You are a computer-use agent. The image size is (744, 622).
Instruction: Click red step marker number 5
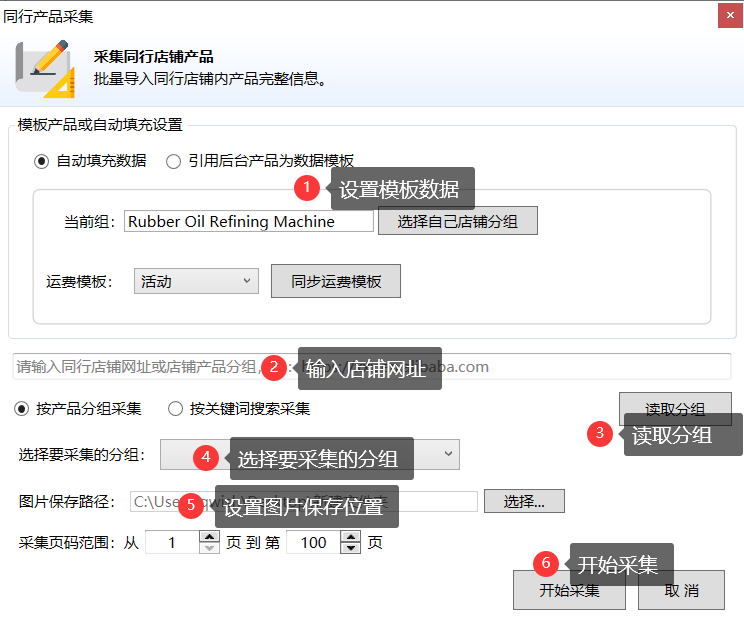[192, 505]
